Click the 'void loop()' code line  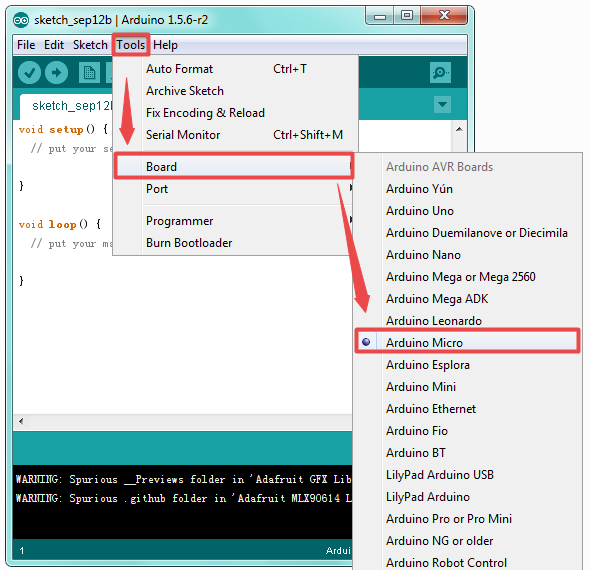(x=60, y=224)
